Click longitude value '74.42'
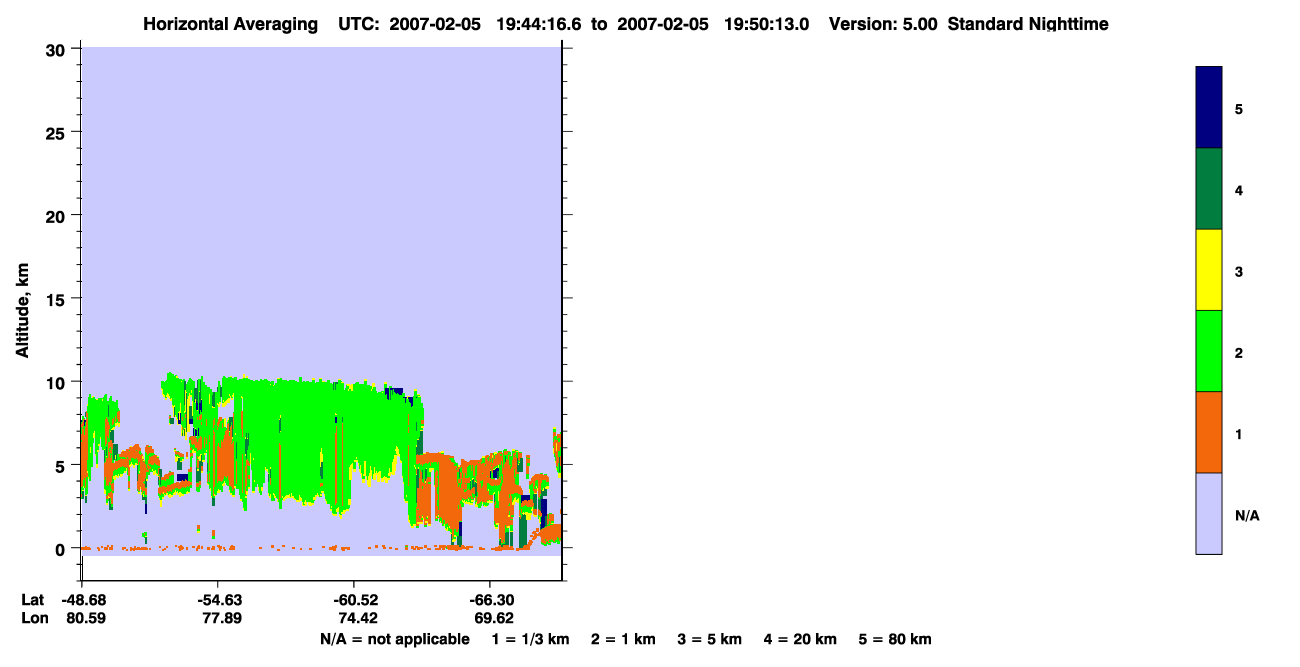The image size is (1300, 667). click(357, 618)
